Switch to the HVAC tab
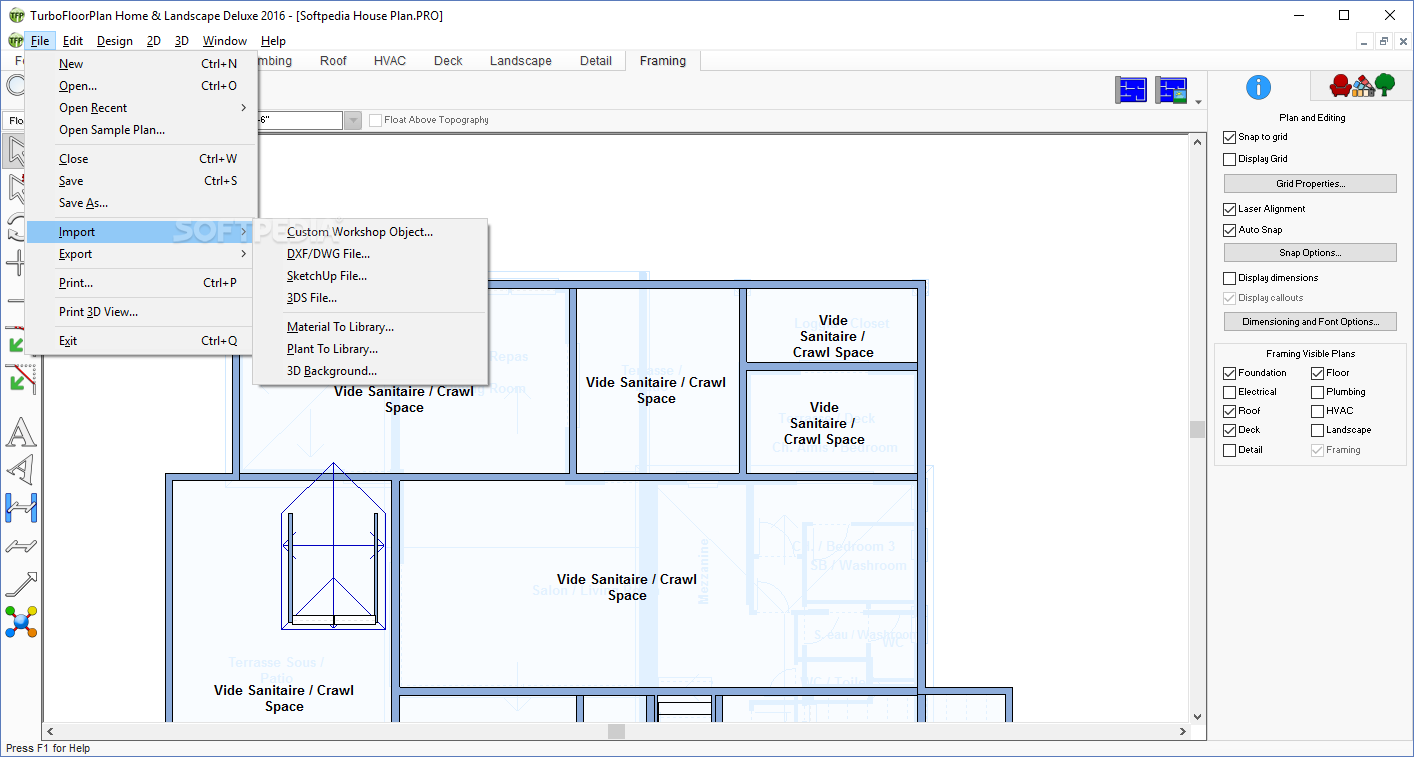 390,61
